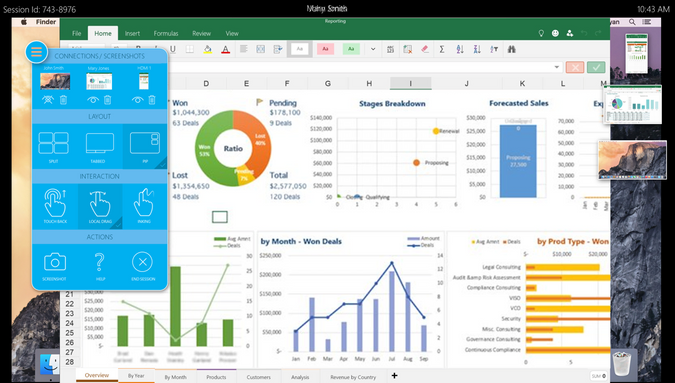Expand the formula bar dropdown arrow

(x=557, y=67)
